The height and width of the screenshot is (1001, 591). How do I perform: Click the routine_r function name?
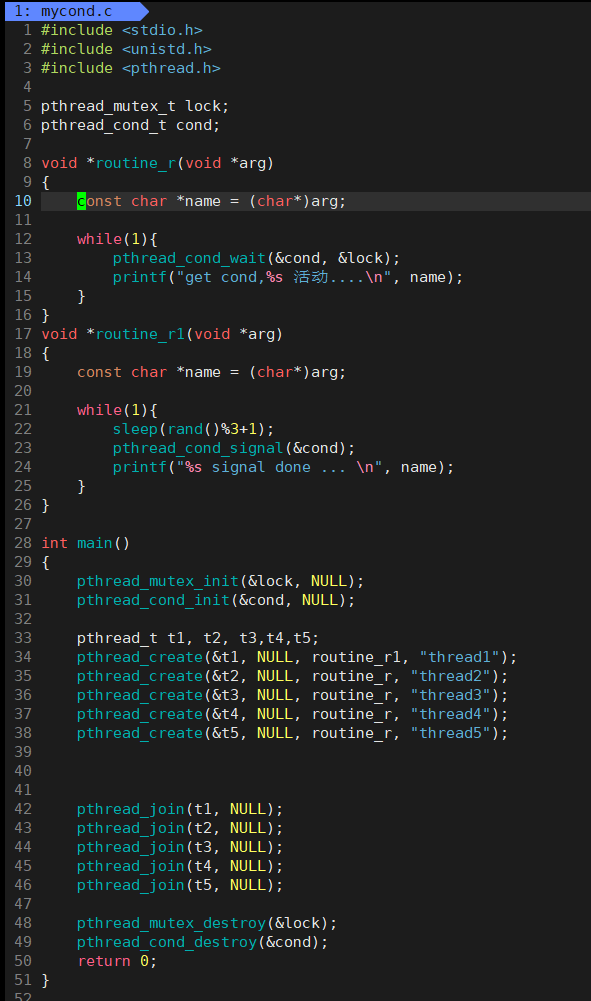(x=135, y=163)
